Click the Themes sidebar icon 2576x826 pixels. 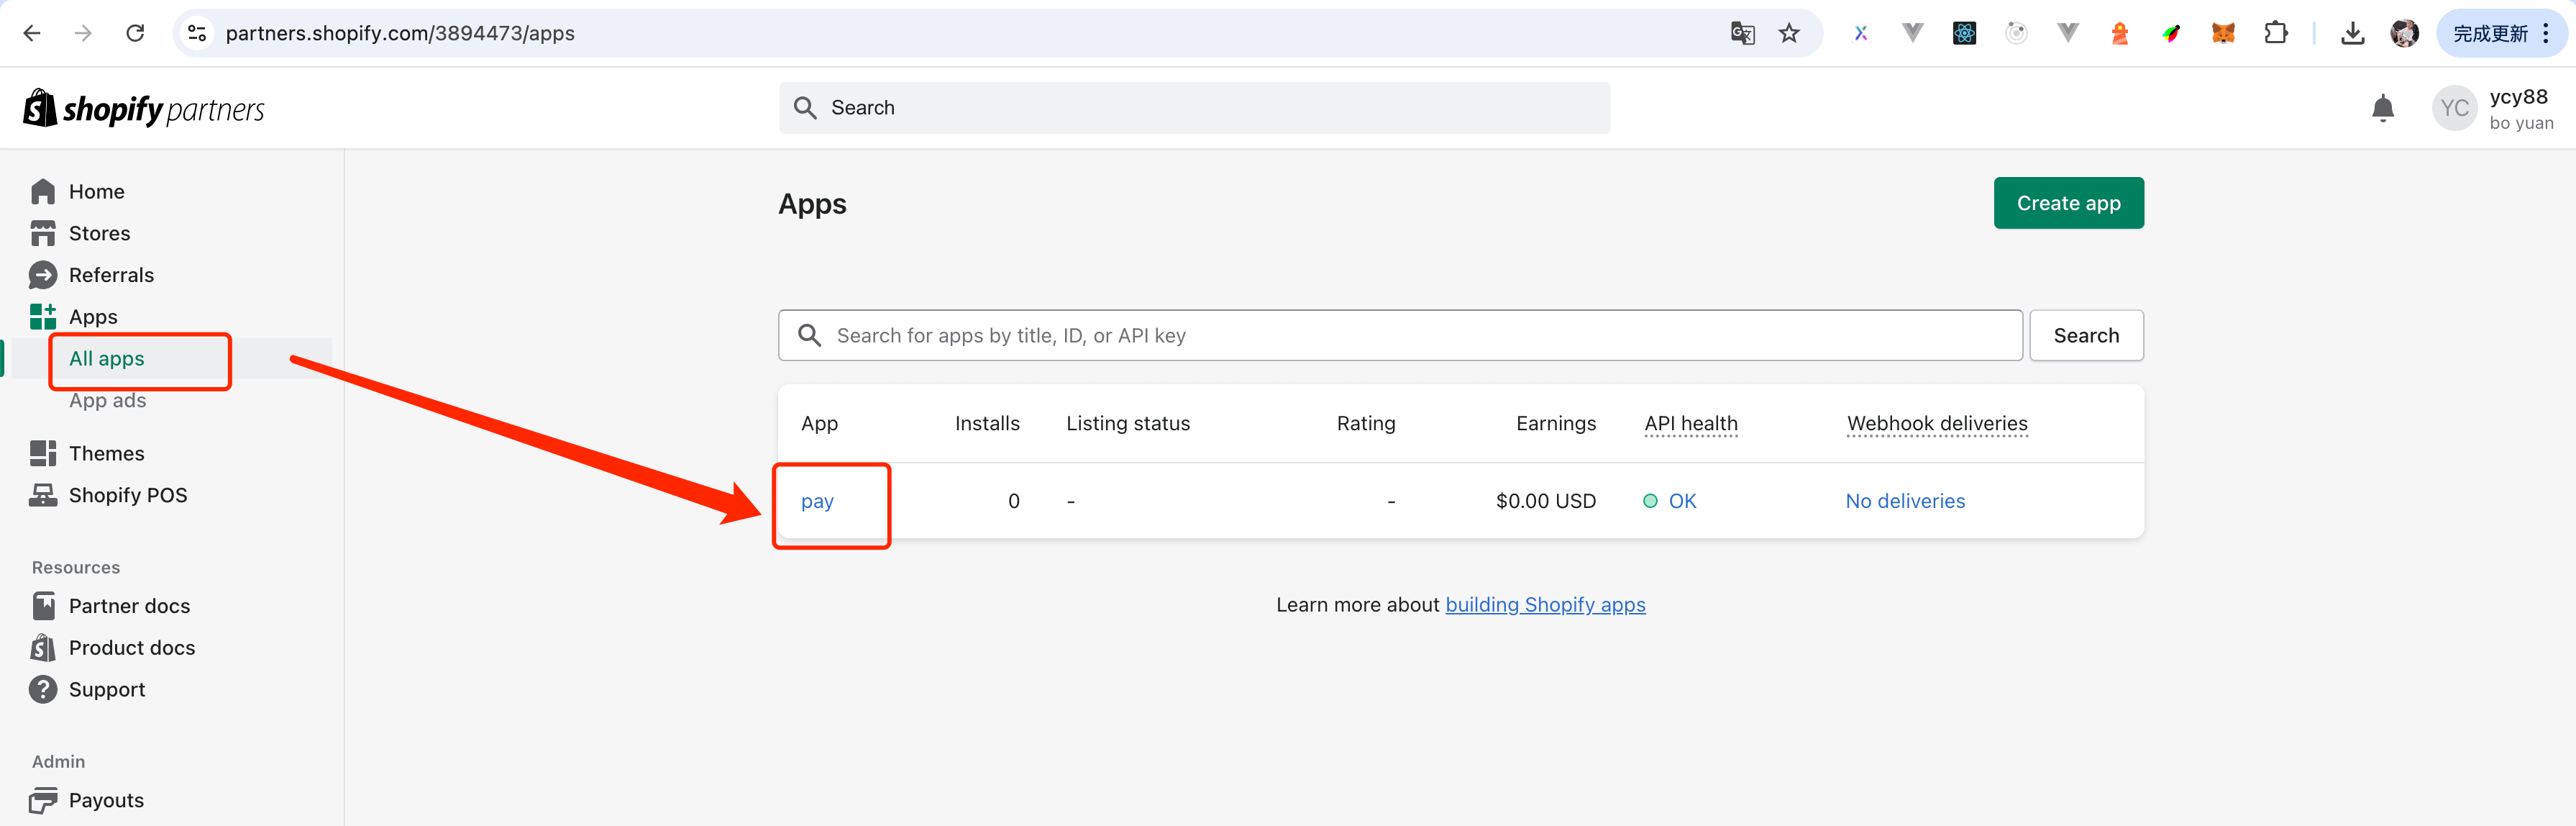[43, 453]
